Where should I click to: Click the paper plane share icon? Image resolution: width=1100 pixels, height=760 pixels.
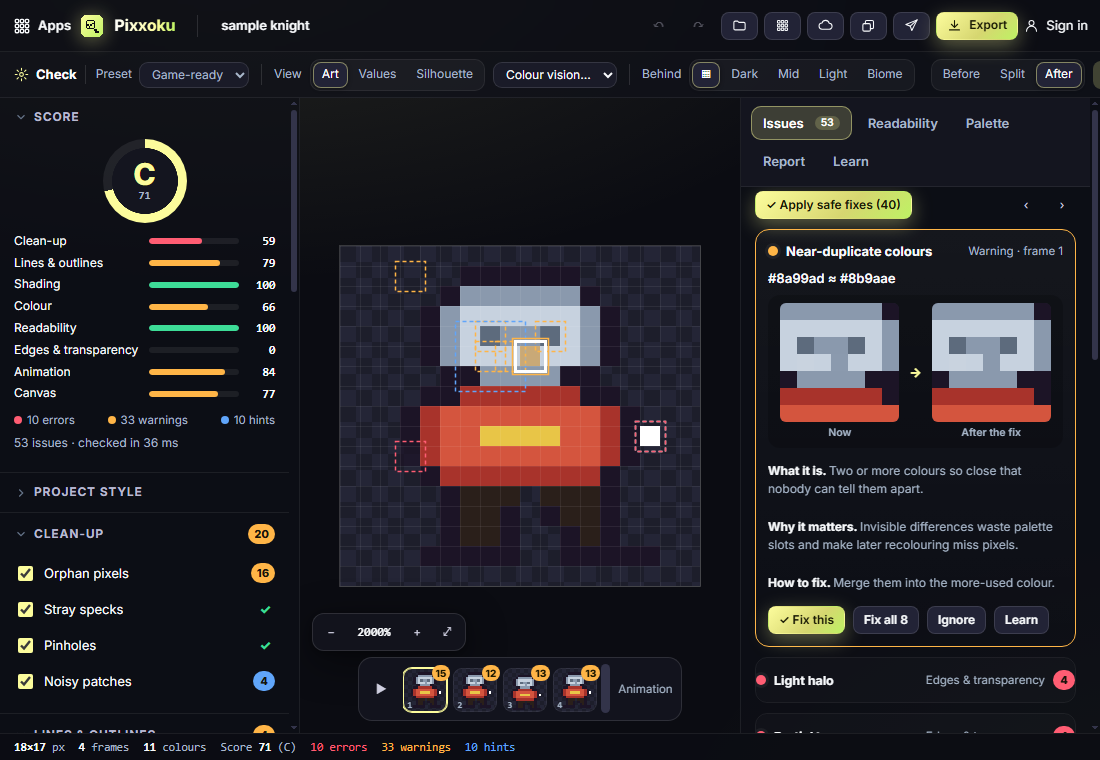[911, 26]
